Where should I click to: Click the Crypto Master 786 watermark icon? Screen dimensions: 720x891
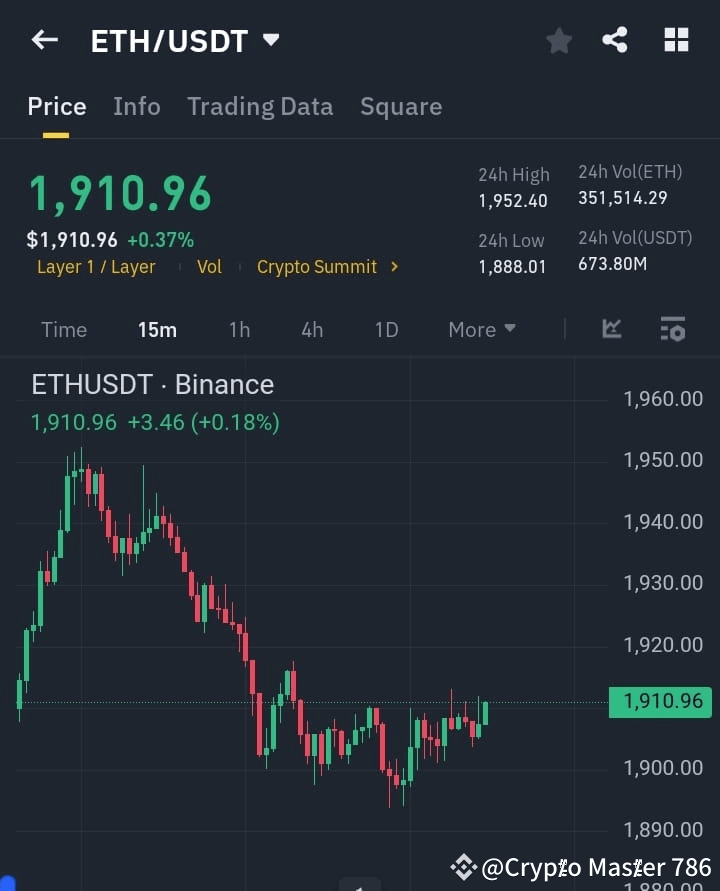click(463, 867)
